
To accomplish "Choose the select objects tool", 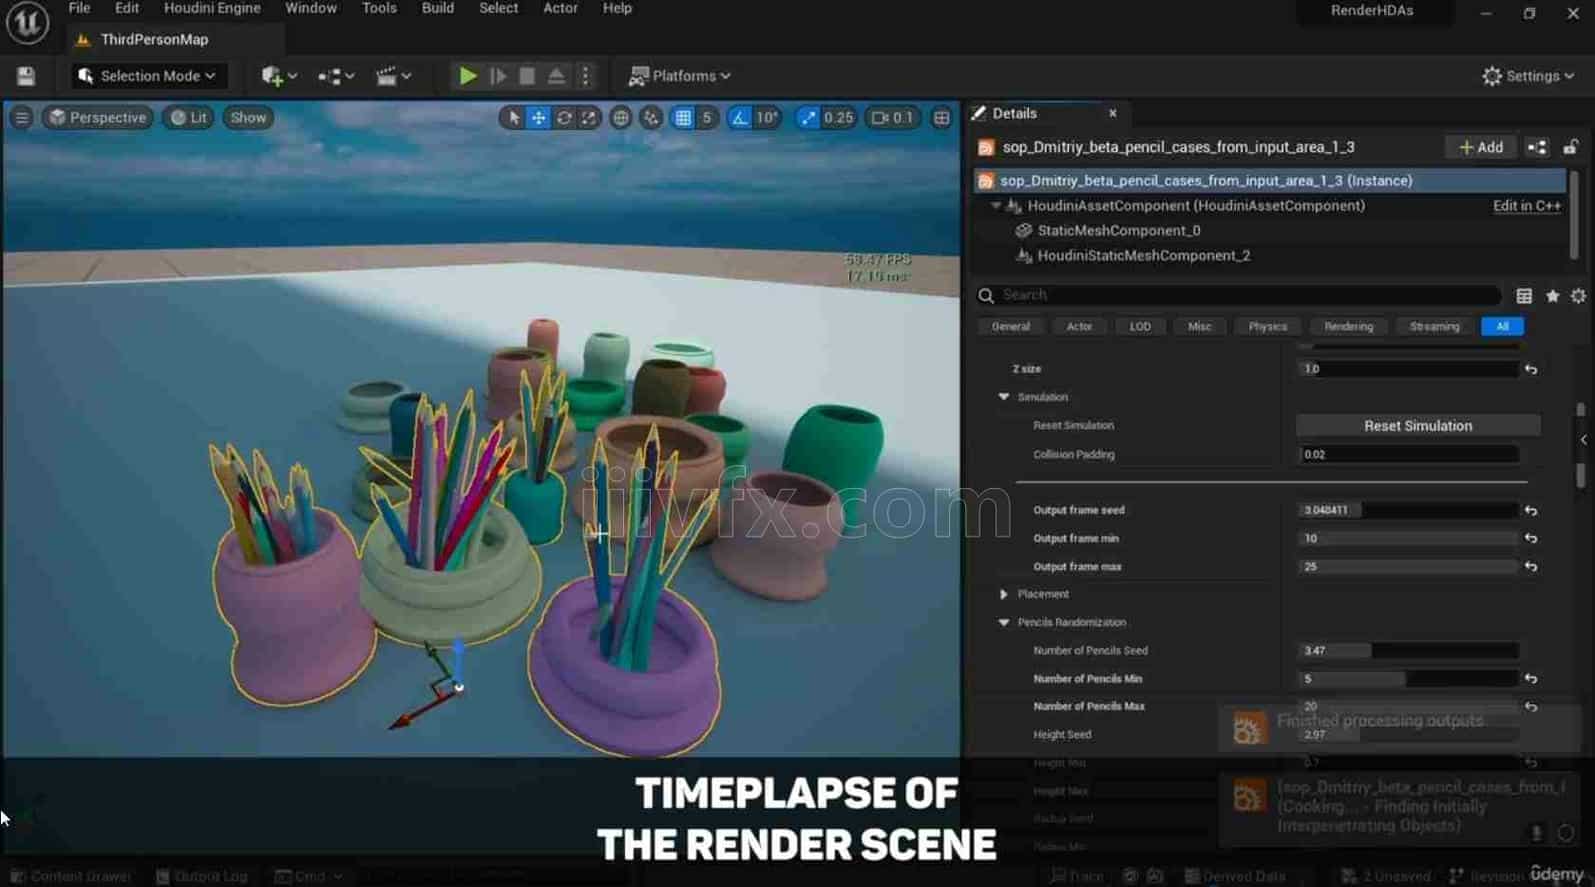I will coord(513,118).
